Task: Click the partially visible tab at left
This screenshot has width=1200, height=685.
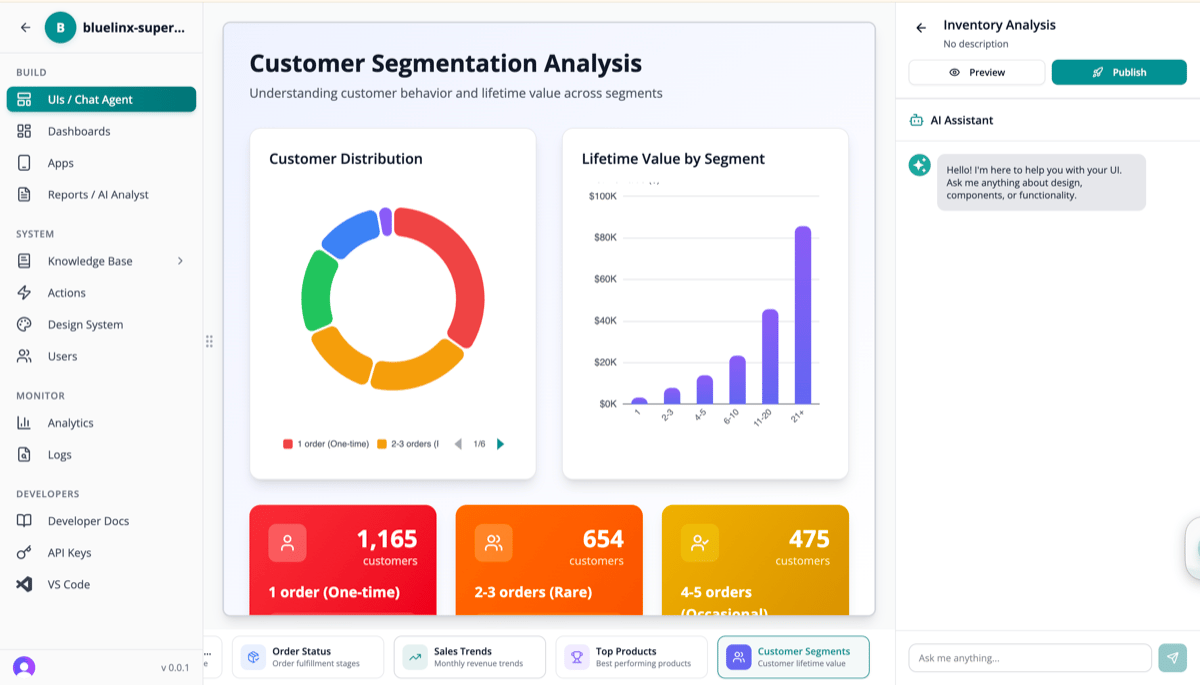Action: click(213, 657)
